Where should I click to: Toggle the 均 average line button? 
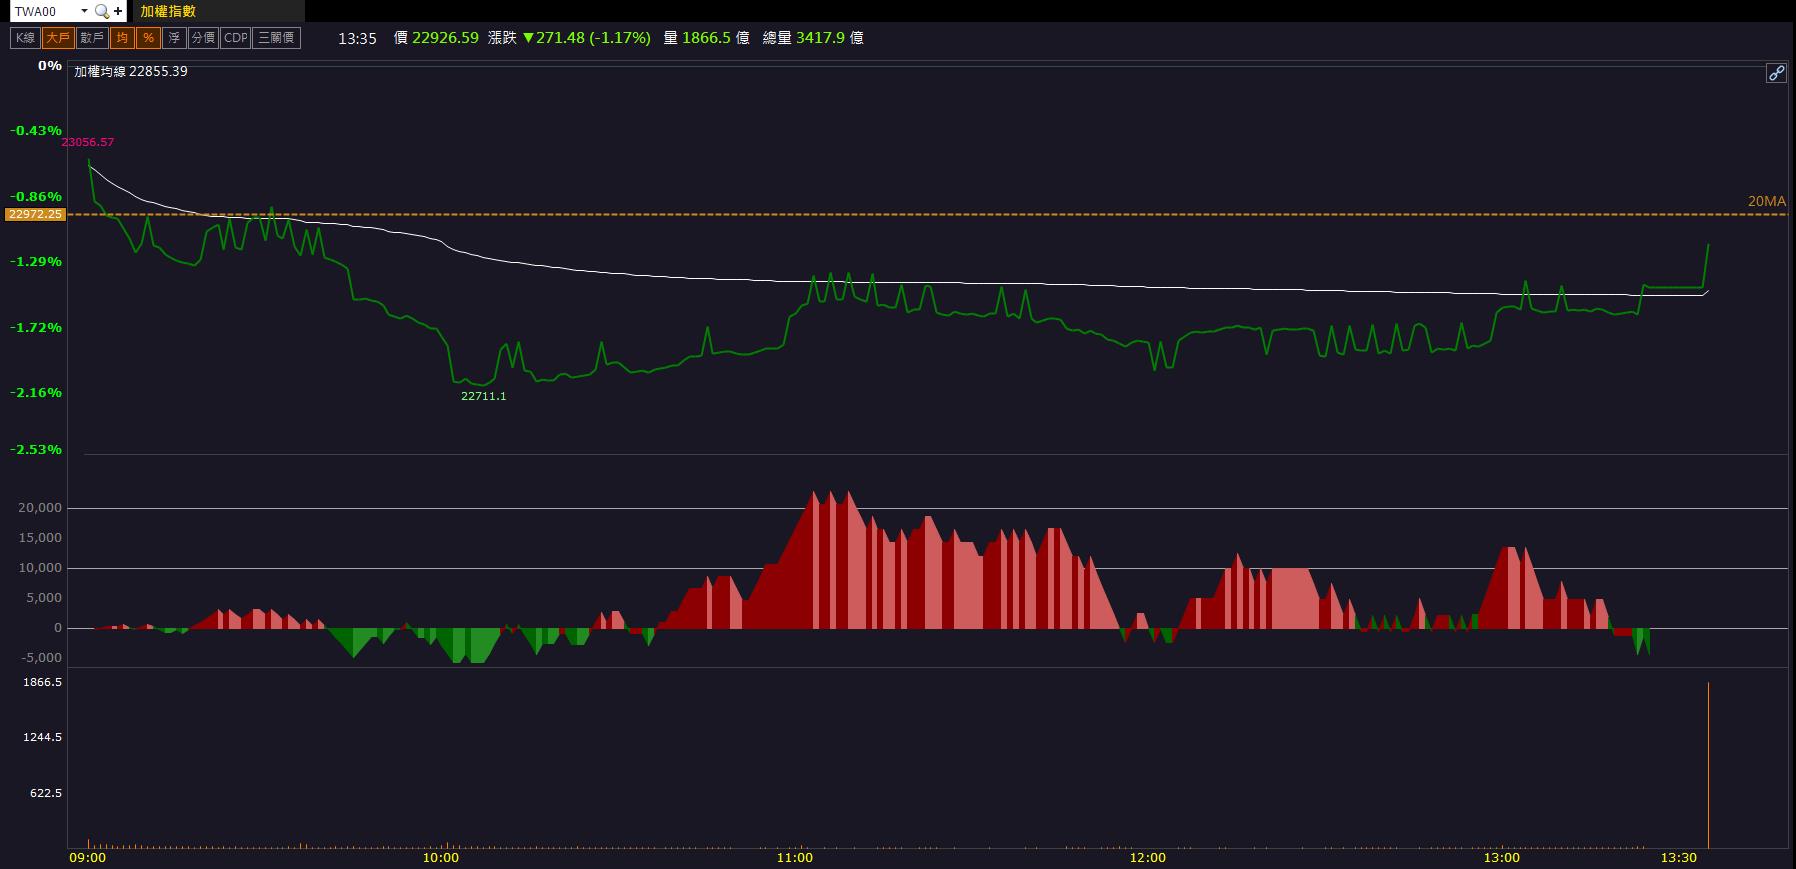coord(122,38)
